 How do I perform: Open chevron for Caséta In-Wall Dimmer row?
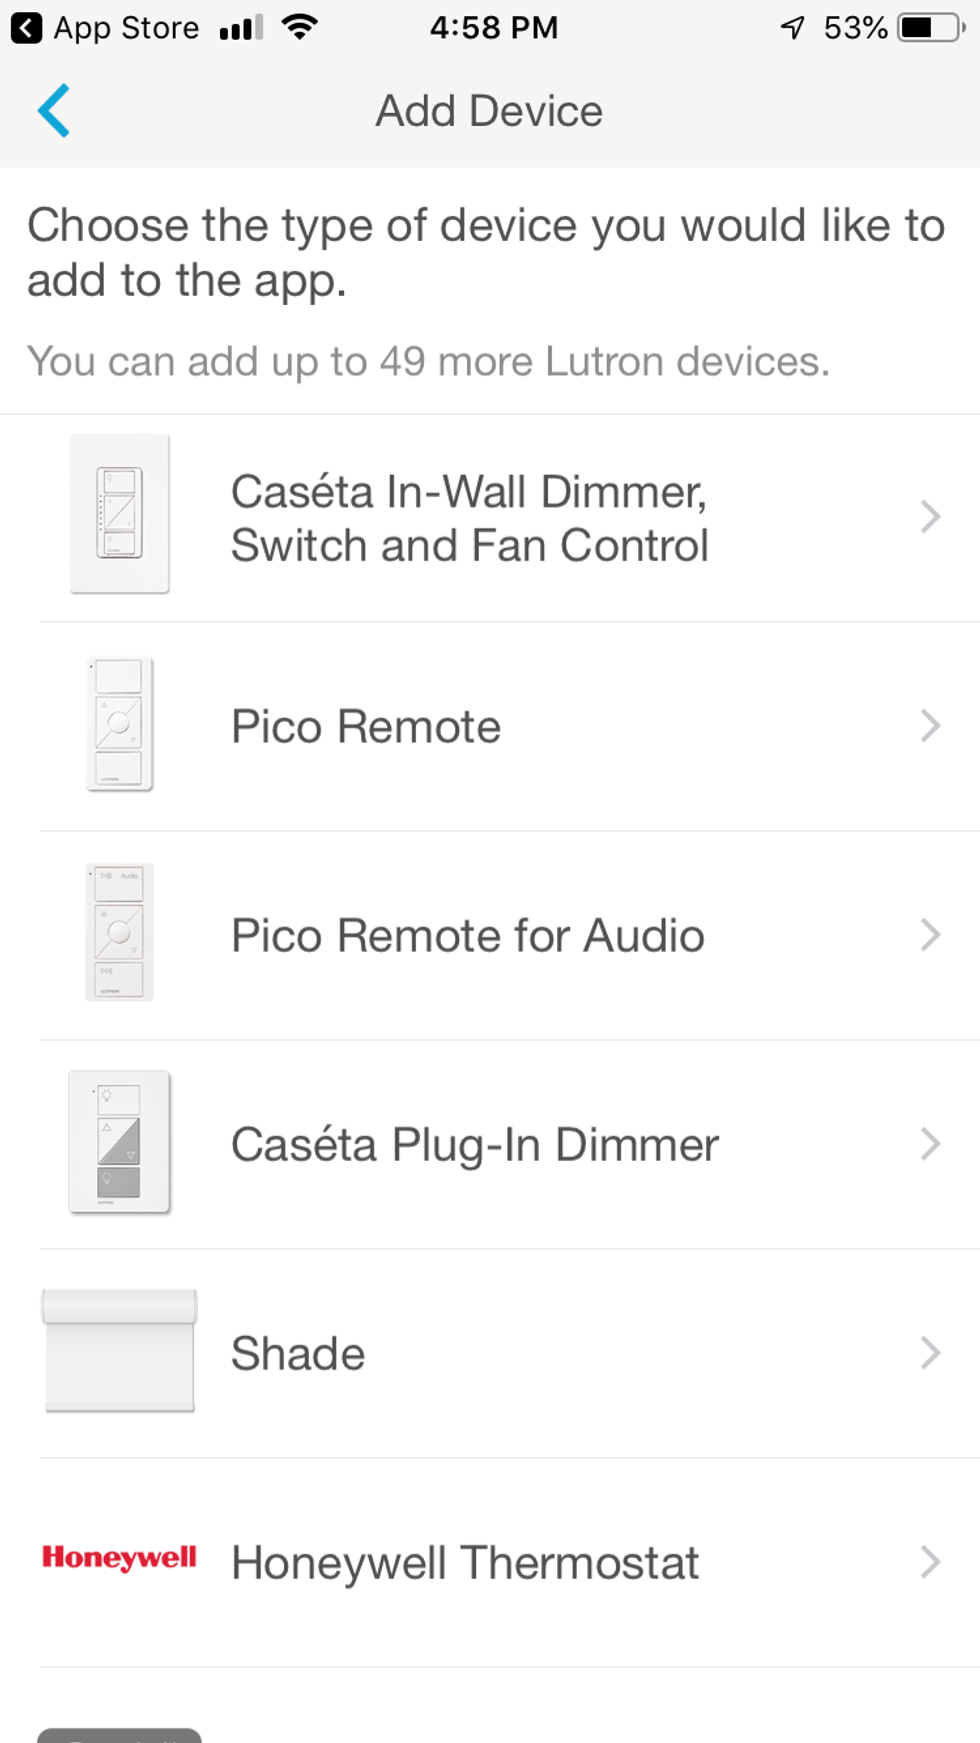point(930,517)
